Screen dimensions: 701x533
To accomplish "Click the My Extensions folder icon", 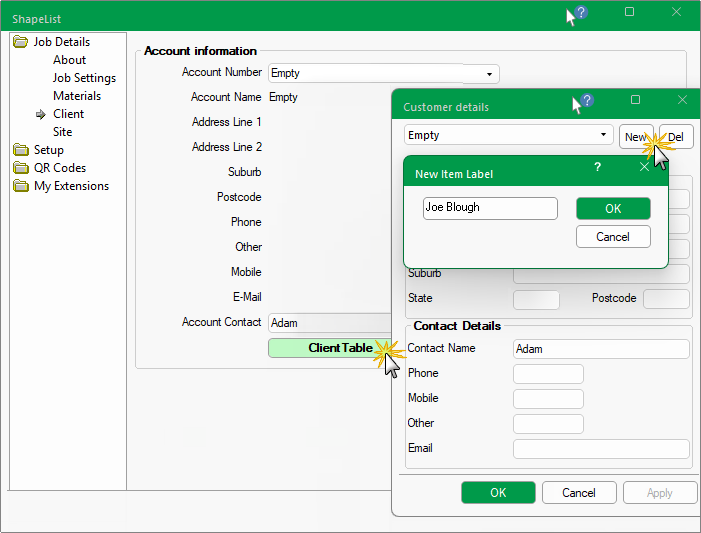I will point(20,186).
